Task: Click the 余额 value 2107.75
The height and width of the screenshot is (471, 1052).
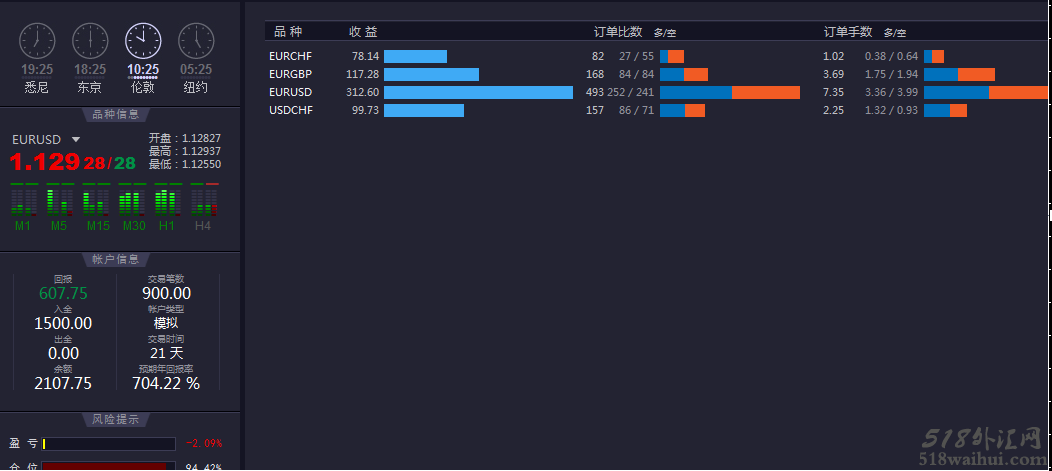Action: click(63, 383)
